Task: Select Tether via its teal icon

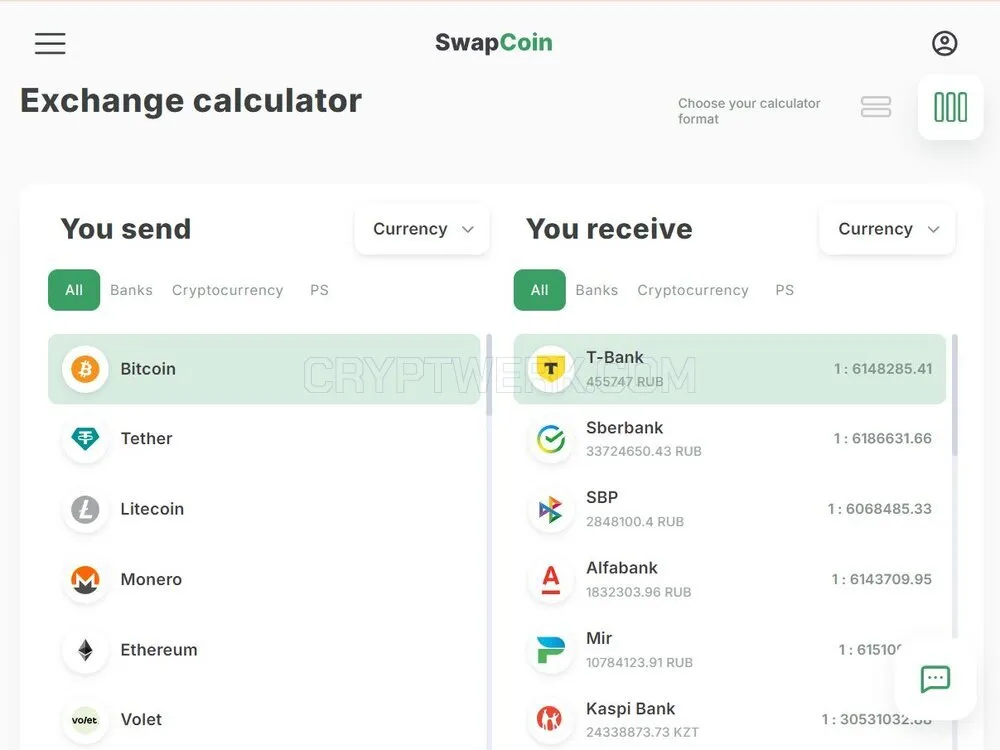Action: (x=85, y=439)
